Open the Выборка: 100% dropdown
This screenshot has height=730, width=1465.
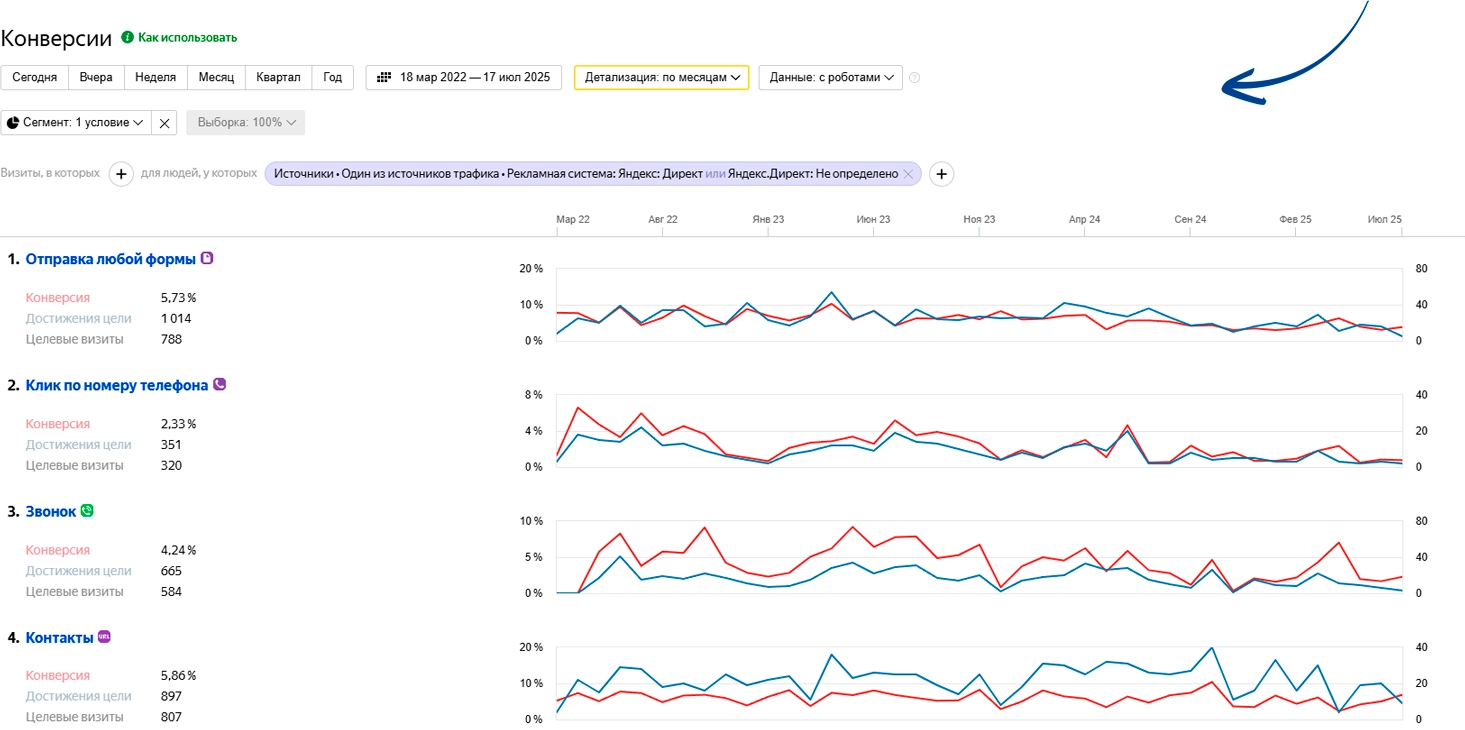tap(246, 122)
